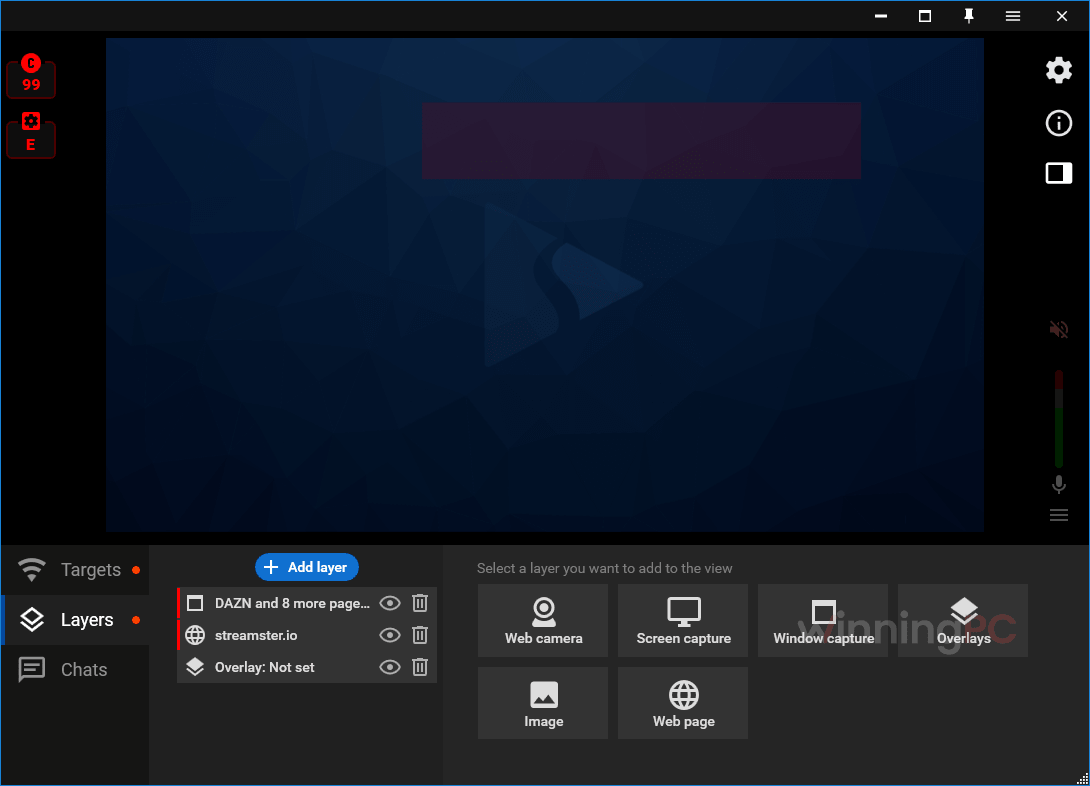The width and height of the screenshot is (1090, 786).
Task: Hide the DAZN layer via eye icon
Action: [389, 603]
